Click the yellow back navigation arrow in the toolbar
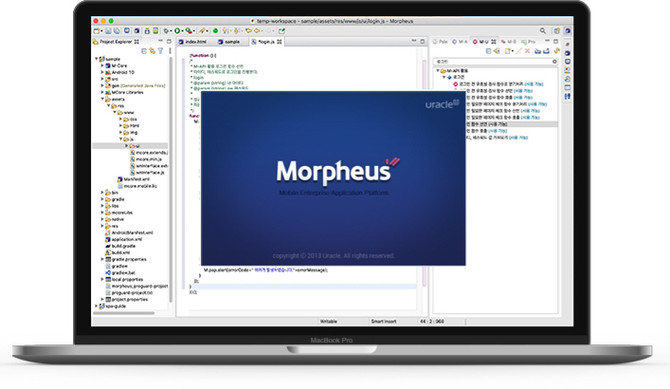 coord(248,31)
